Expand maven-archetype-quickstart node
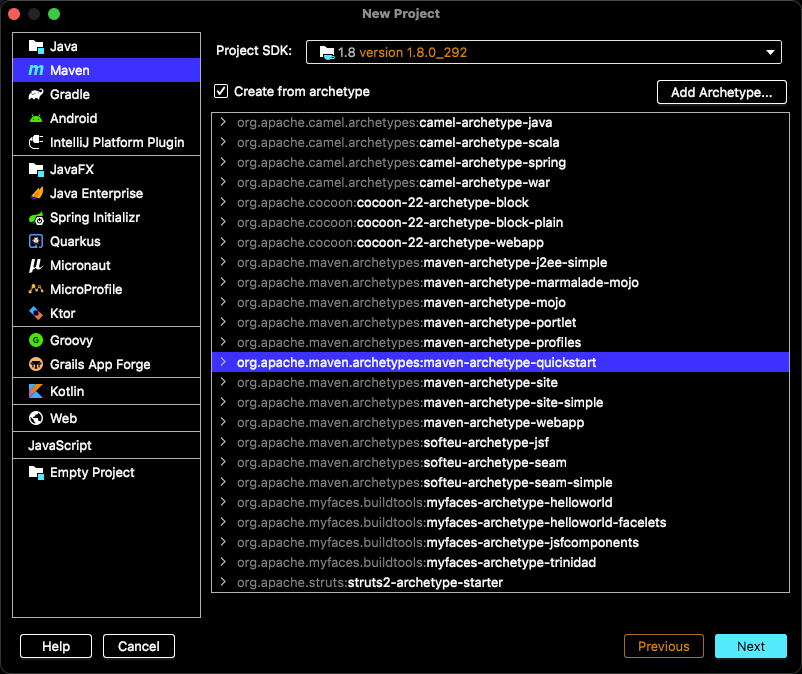This screenshot has width=802, height=674. click(223, 362)
